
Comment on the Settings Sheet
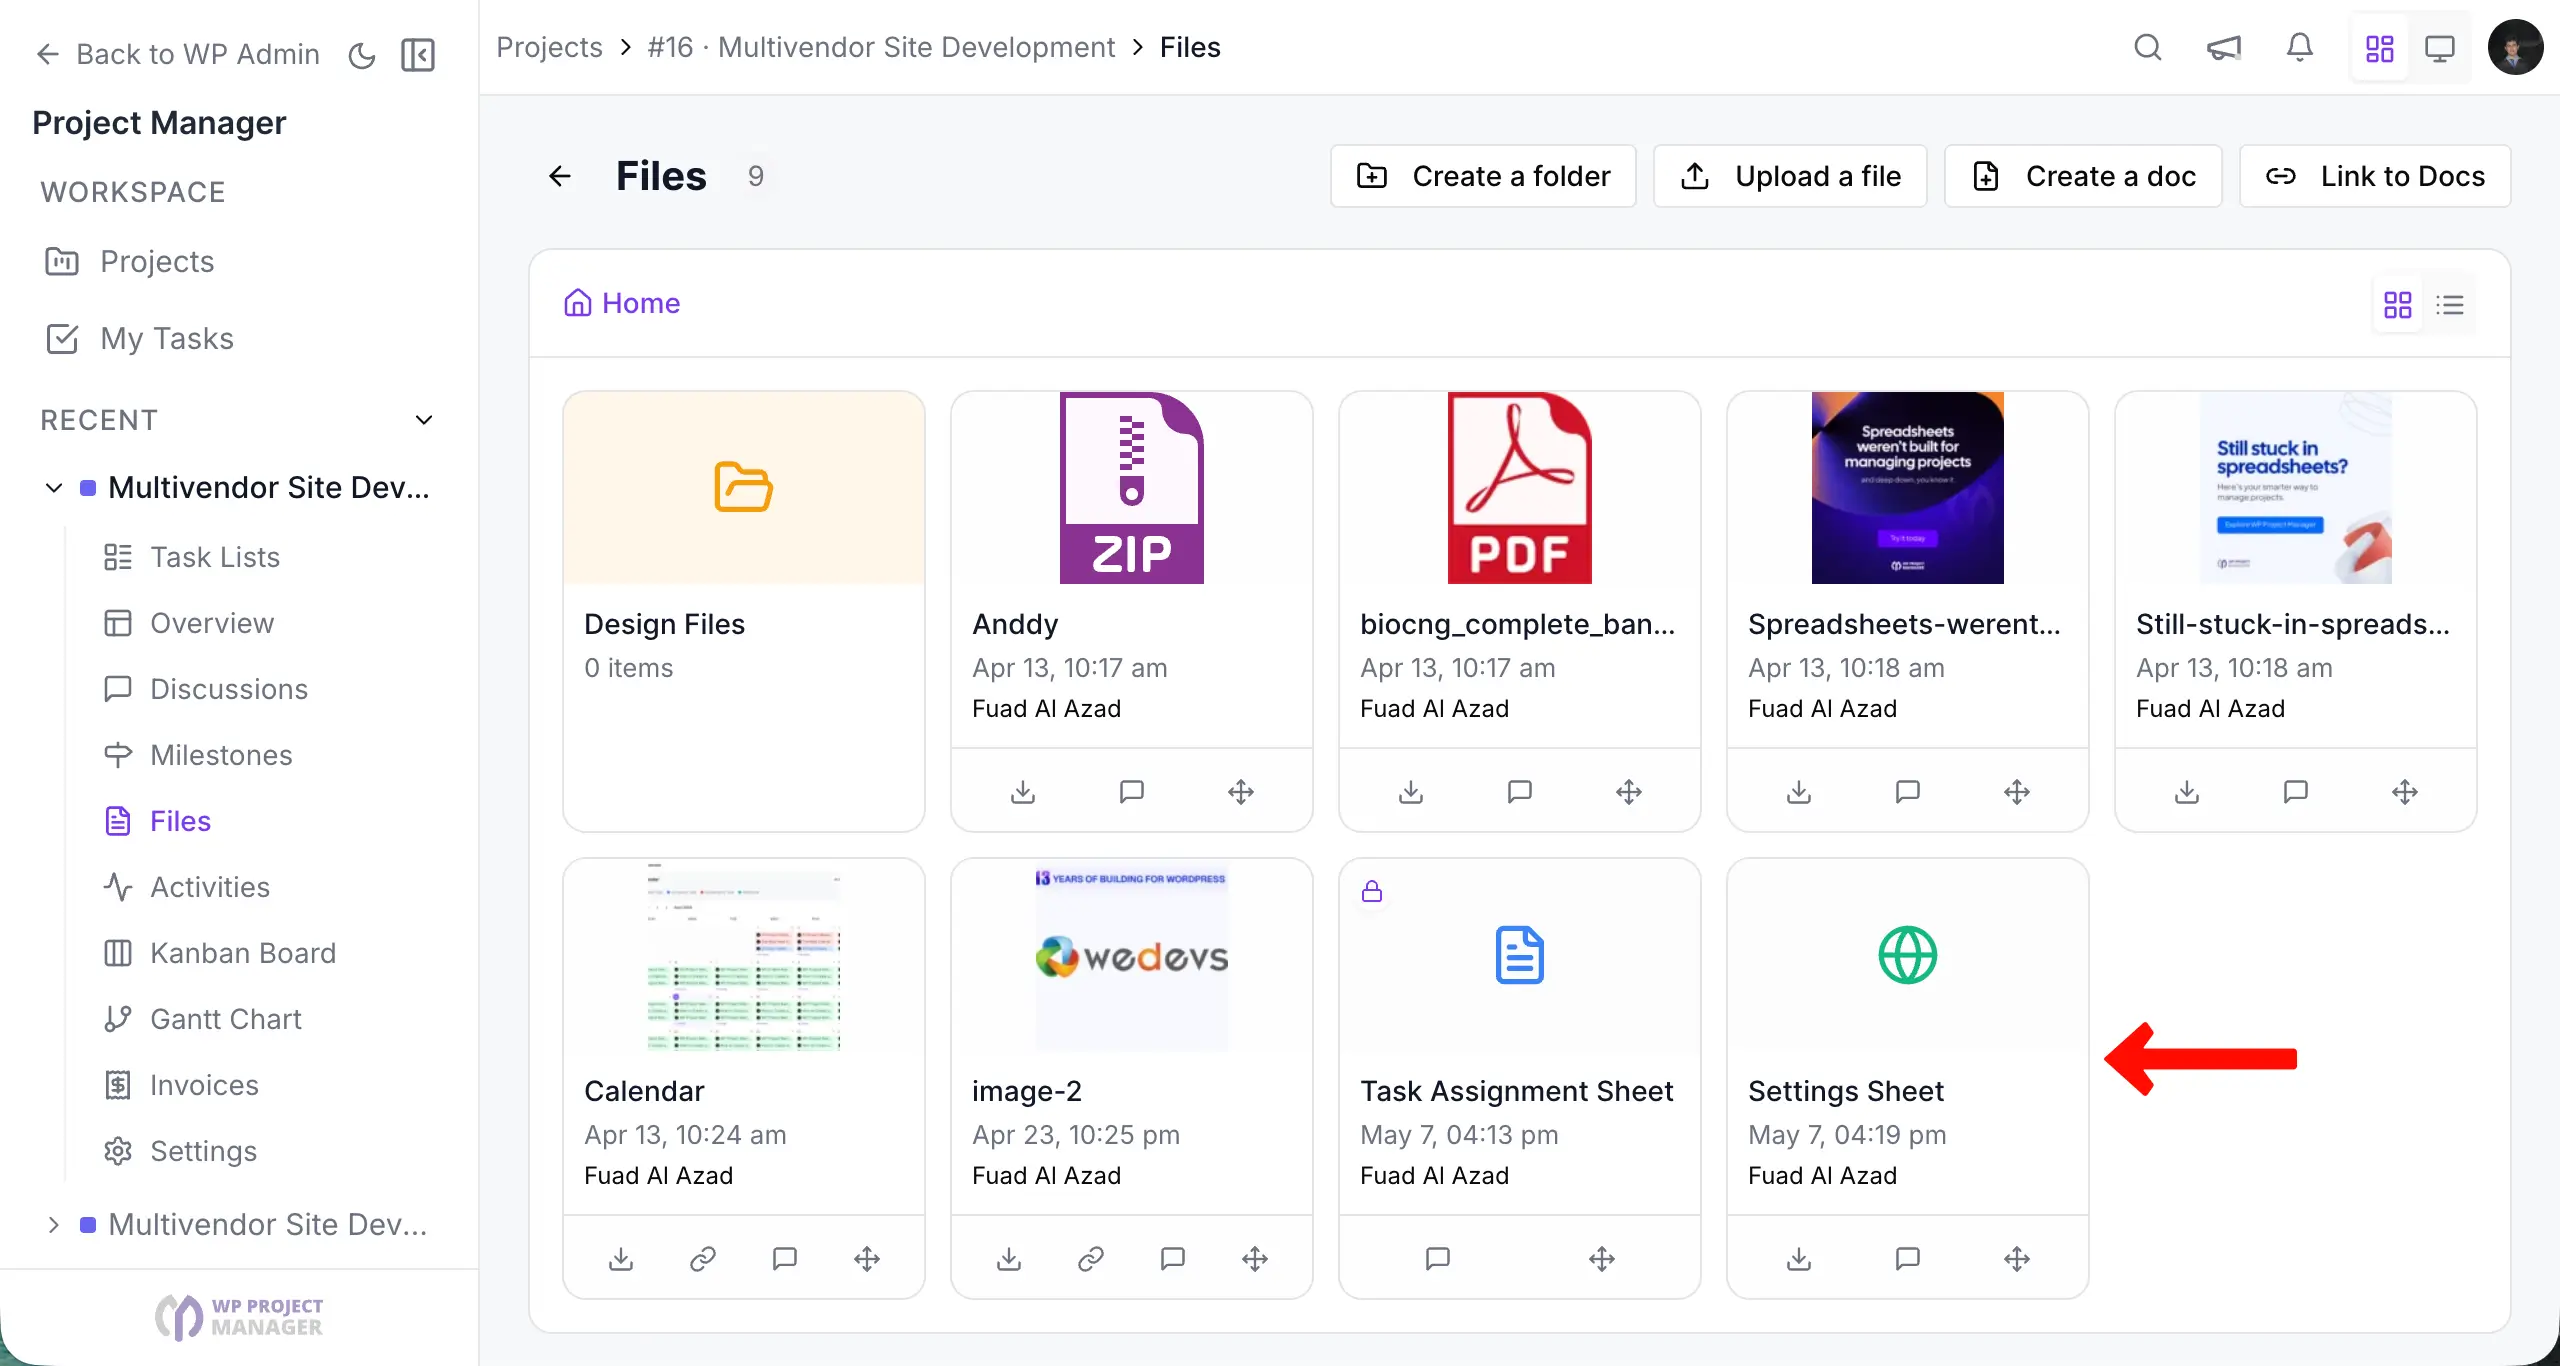point(1908,1259)
